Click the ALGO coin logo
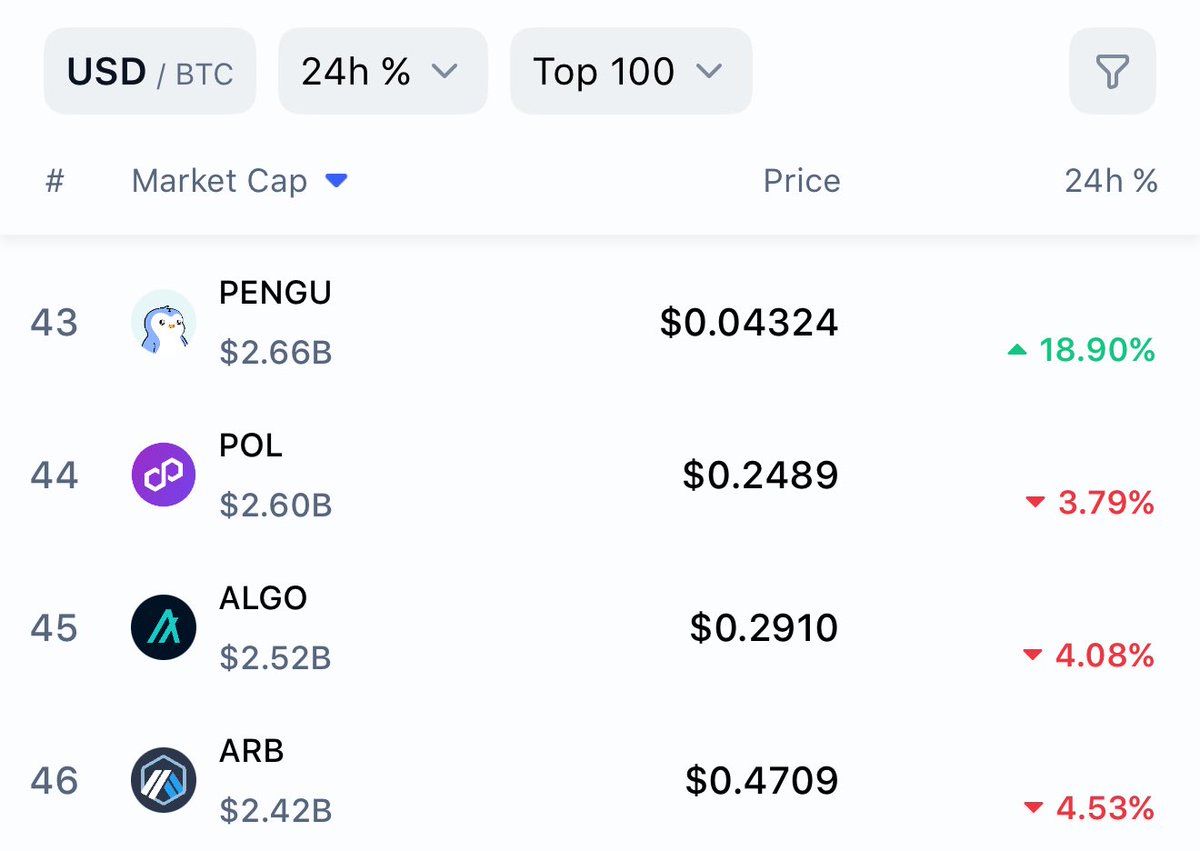The height and width of the screenshot is (851, 1200). 163,628
